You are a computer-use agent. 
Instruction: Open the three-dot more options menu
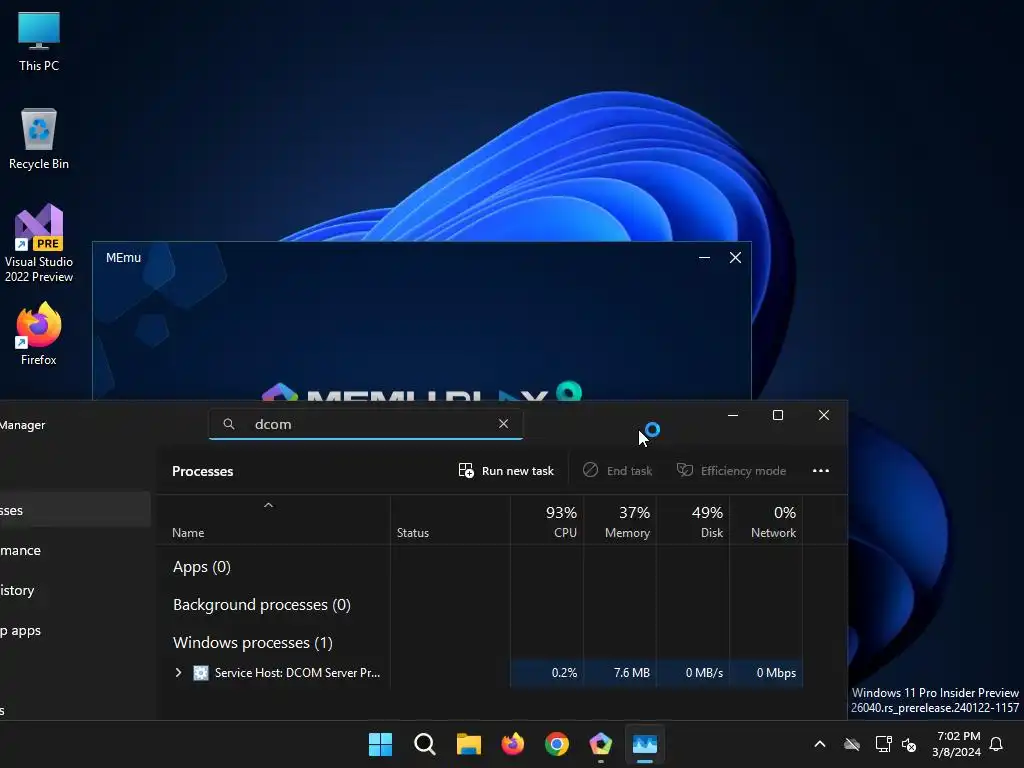coord(821,471)
